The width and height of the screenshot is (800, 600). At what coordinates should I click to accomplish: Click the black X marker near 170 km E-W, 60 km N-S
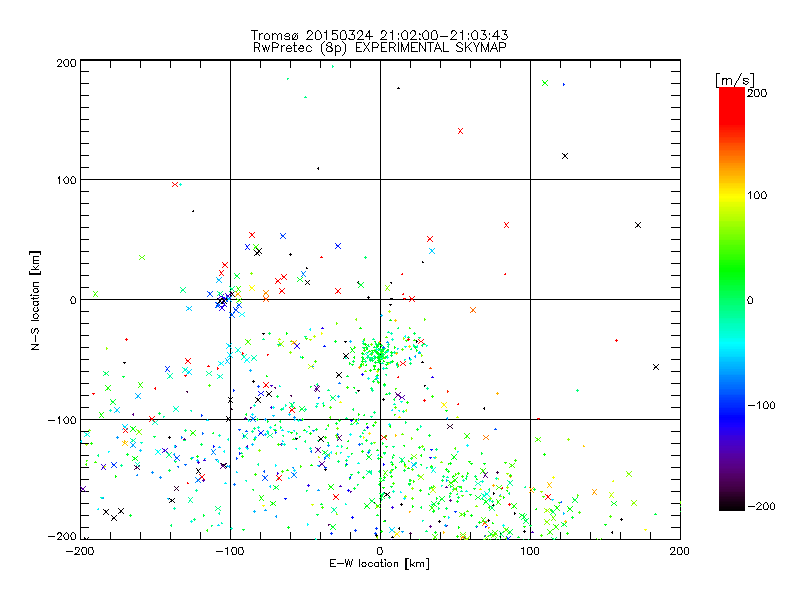[638, 225]
